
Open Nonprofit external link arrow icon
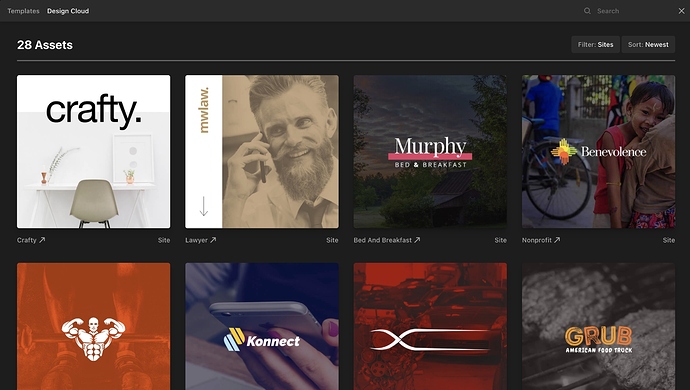(557, 240)
